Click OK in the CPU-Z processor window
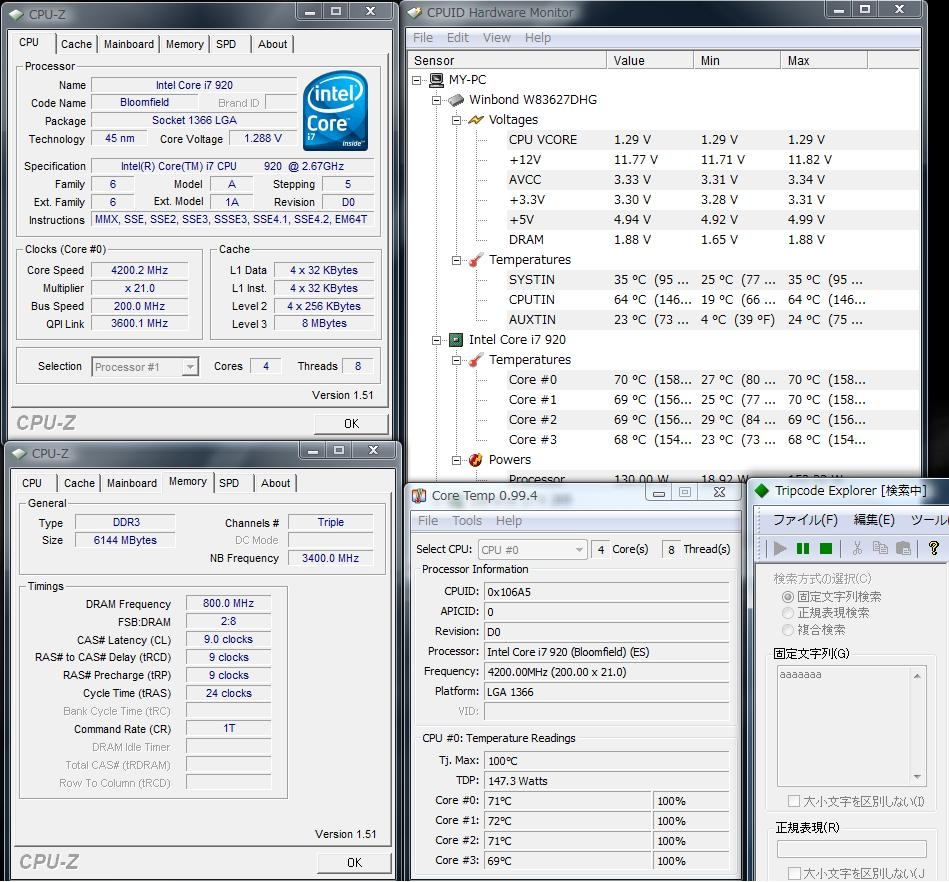949x882 pixels. [351, 423]
